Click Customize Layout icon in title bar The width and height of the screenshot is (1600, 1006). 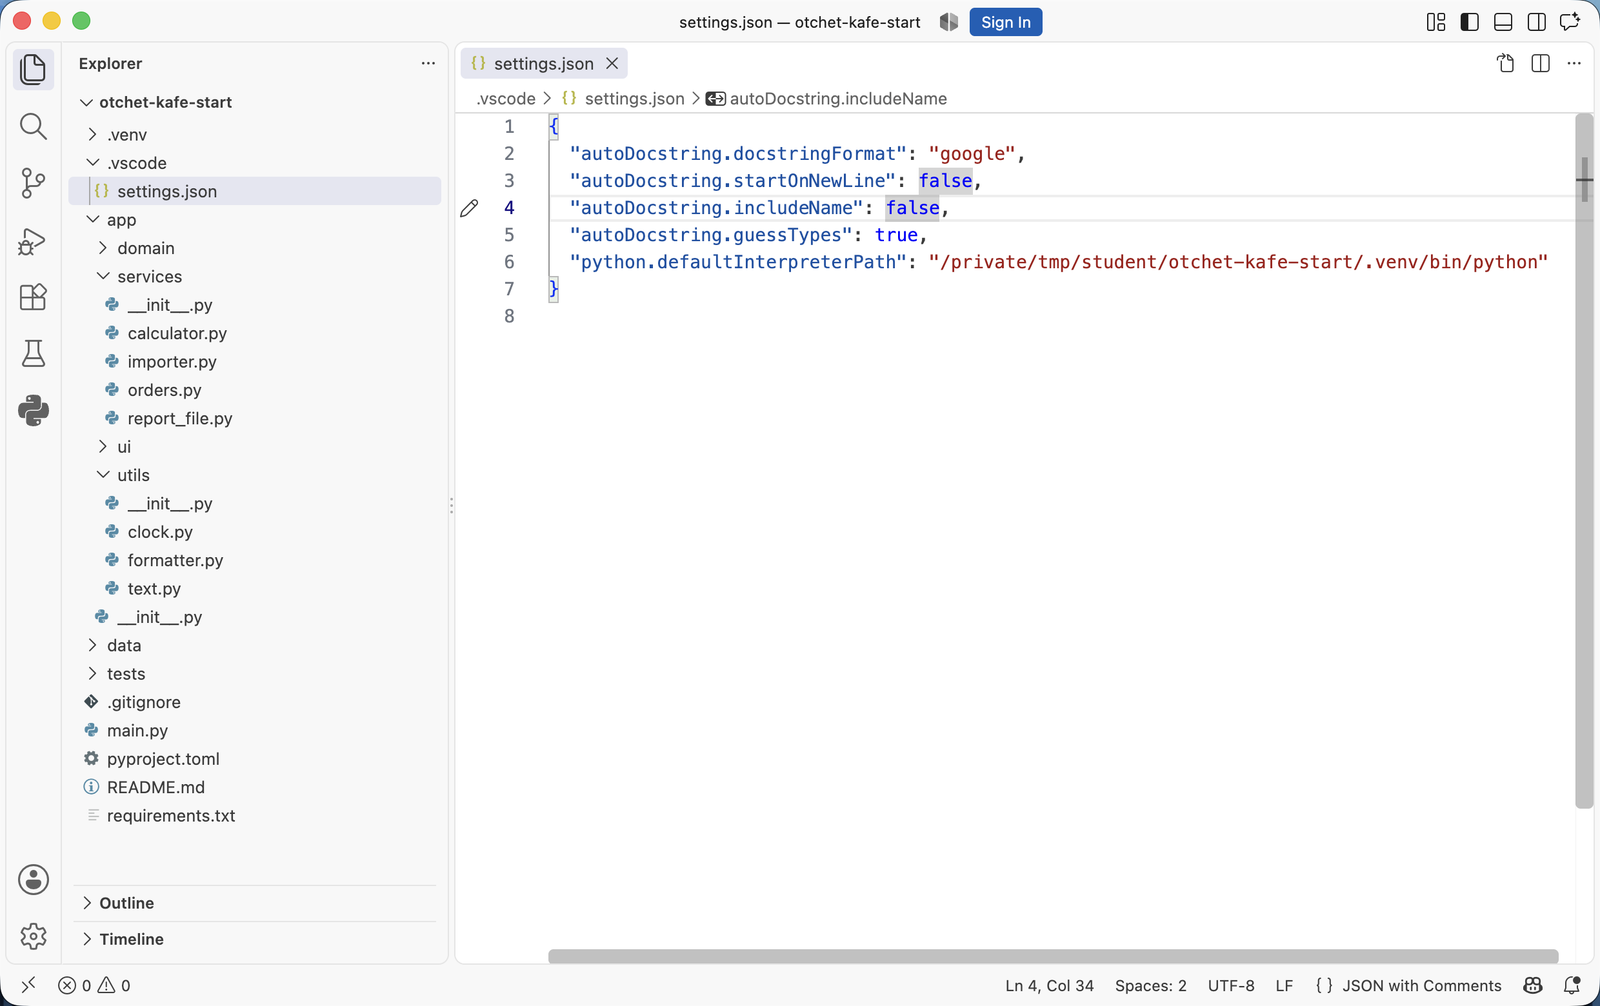pos(1436,22)
